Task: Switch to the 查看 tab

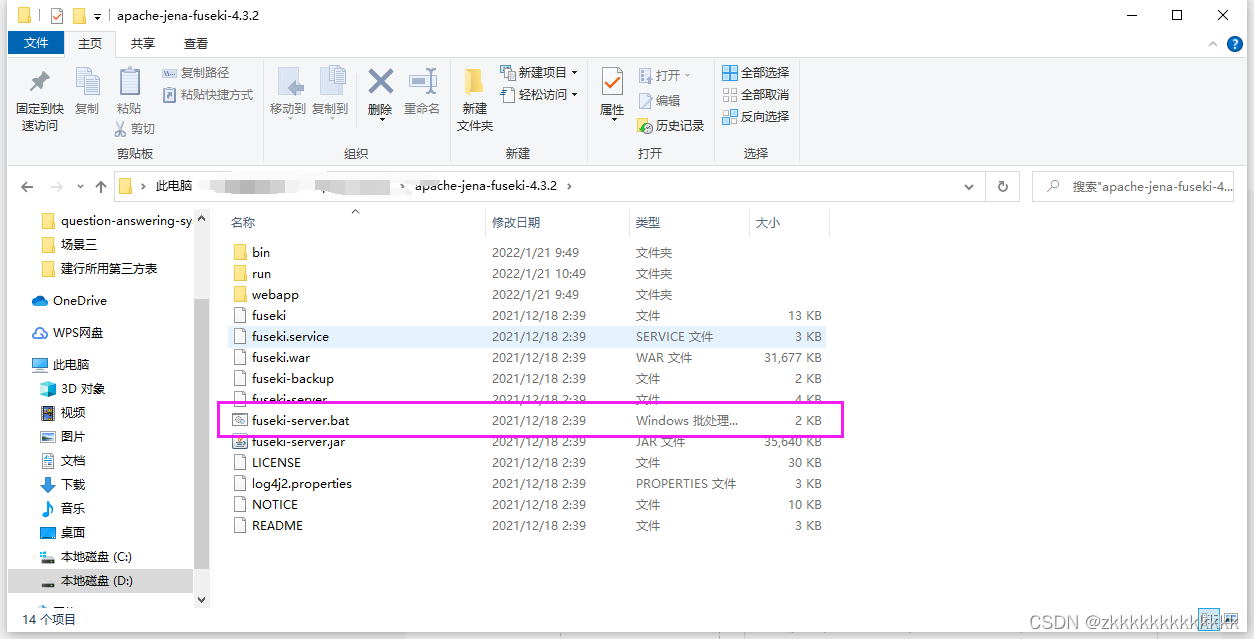Action: (x=196, y=43)
